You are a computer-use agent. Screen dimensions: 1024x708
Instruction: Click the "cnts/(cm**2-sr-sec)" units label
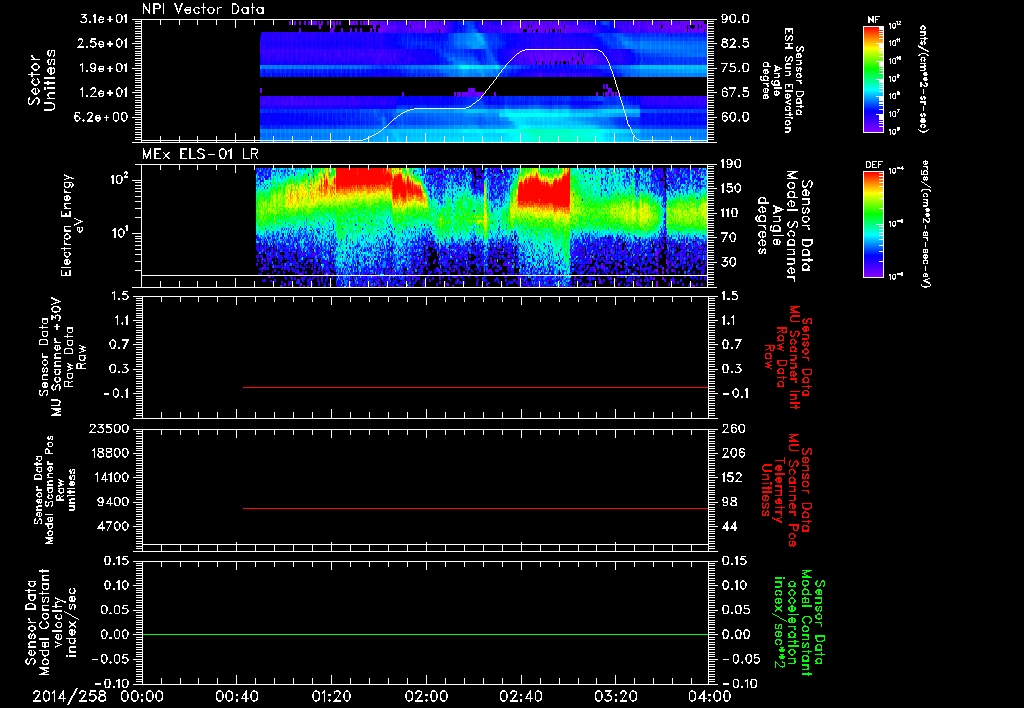click(923, 78)
